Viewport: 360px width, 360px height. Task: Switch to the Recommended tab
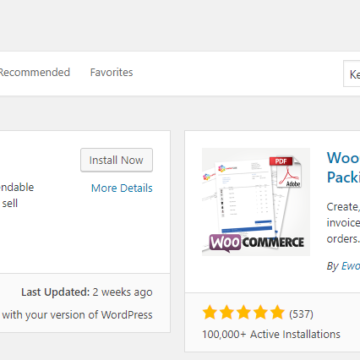coord(34,72)
